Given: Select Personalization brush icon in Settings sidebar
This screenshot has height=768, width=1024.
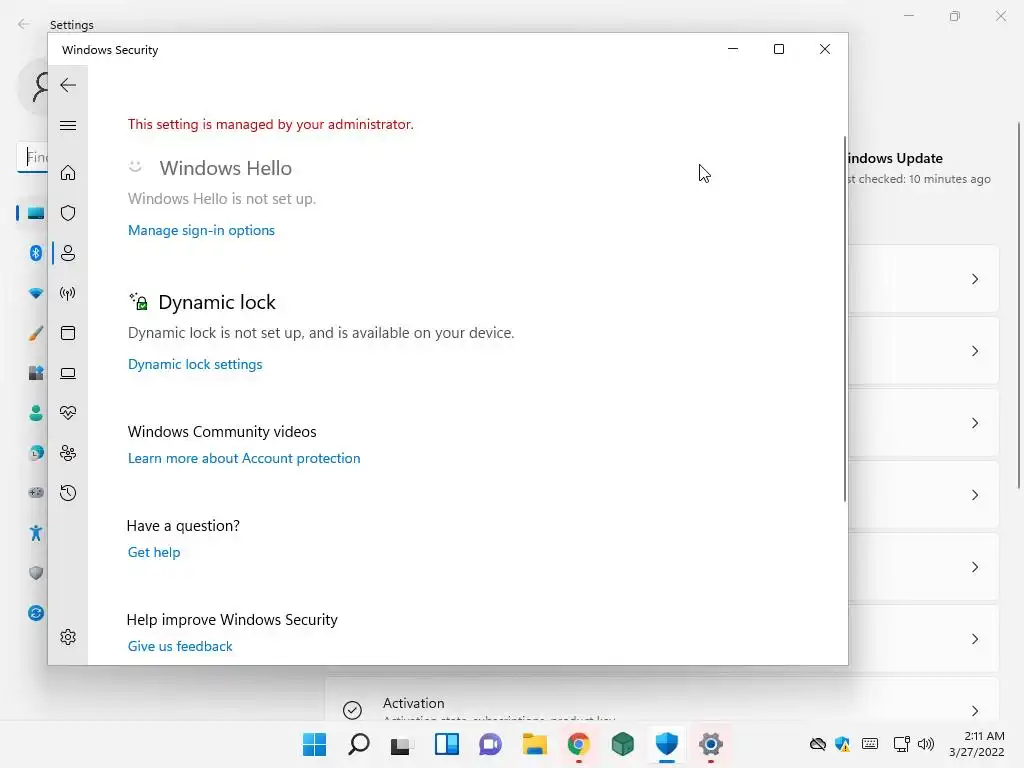Looking at the screenshot, I should click(36, 333).
